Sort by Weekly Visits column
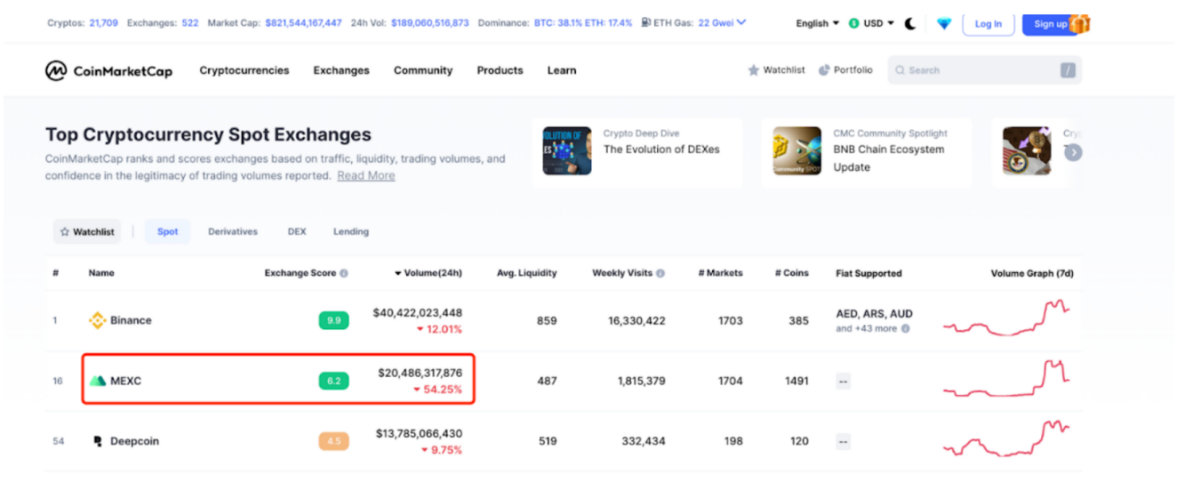1201x491 pixels. point(622,273)
